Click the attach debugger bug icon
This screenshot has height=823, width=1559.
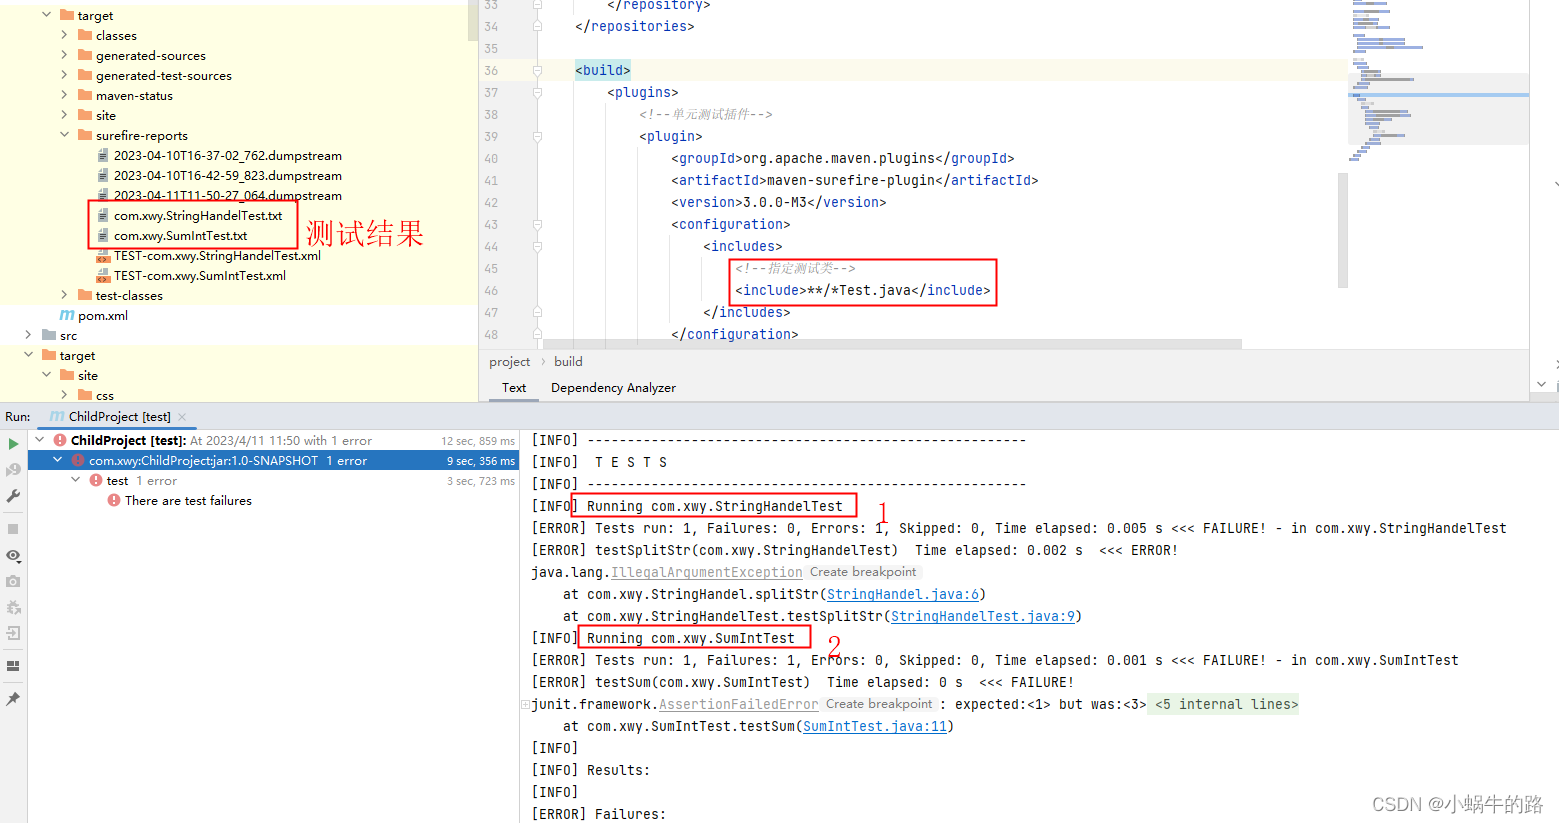pos(13,607)
